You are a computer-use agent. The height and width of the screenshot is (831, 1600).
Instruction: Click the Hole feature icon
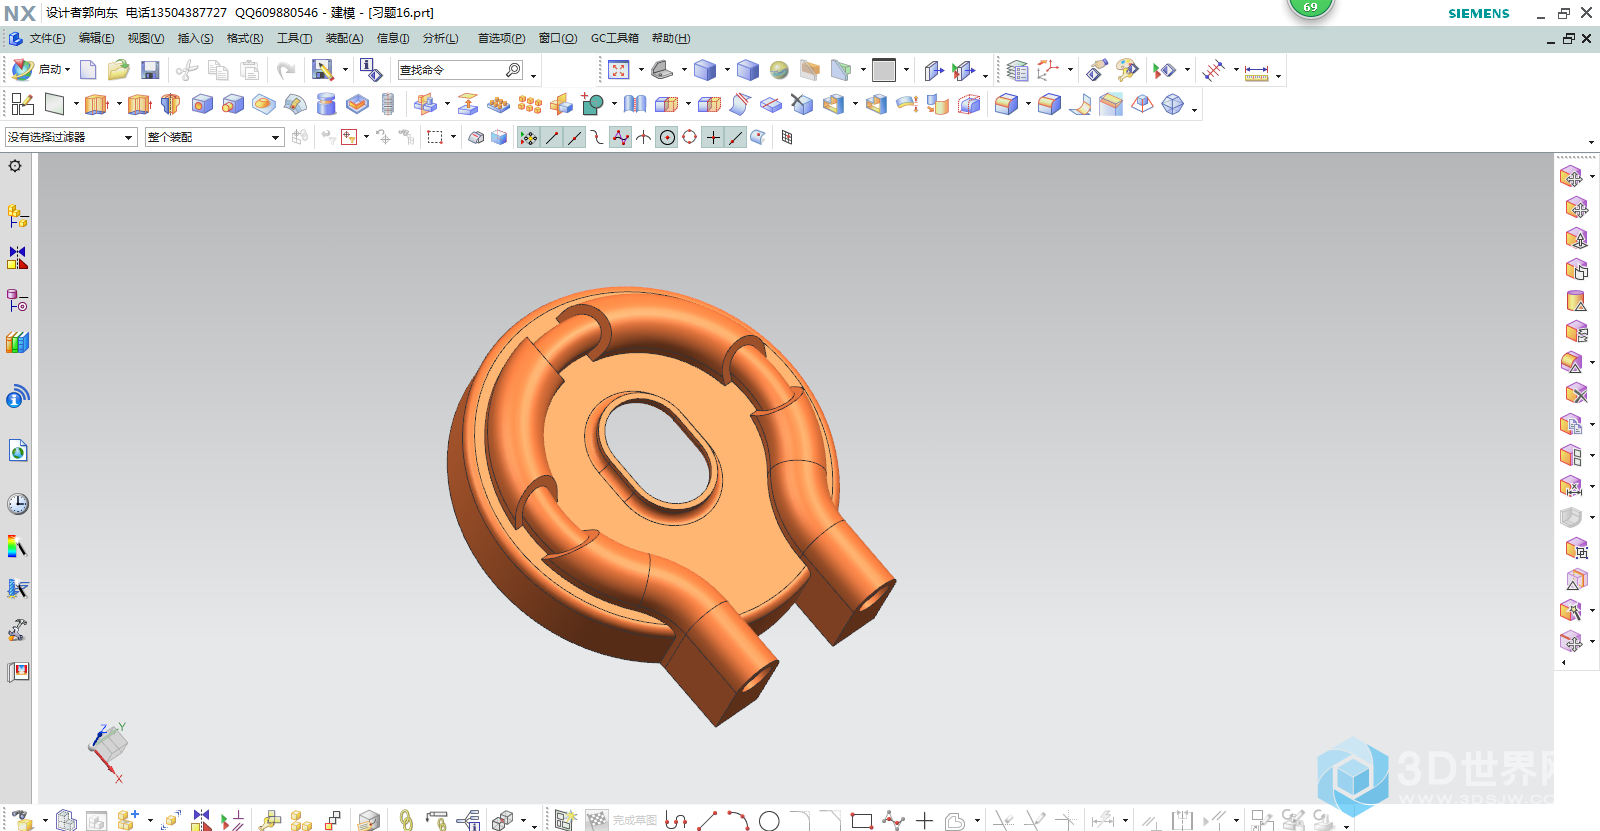click(202, 104)
